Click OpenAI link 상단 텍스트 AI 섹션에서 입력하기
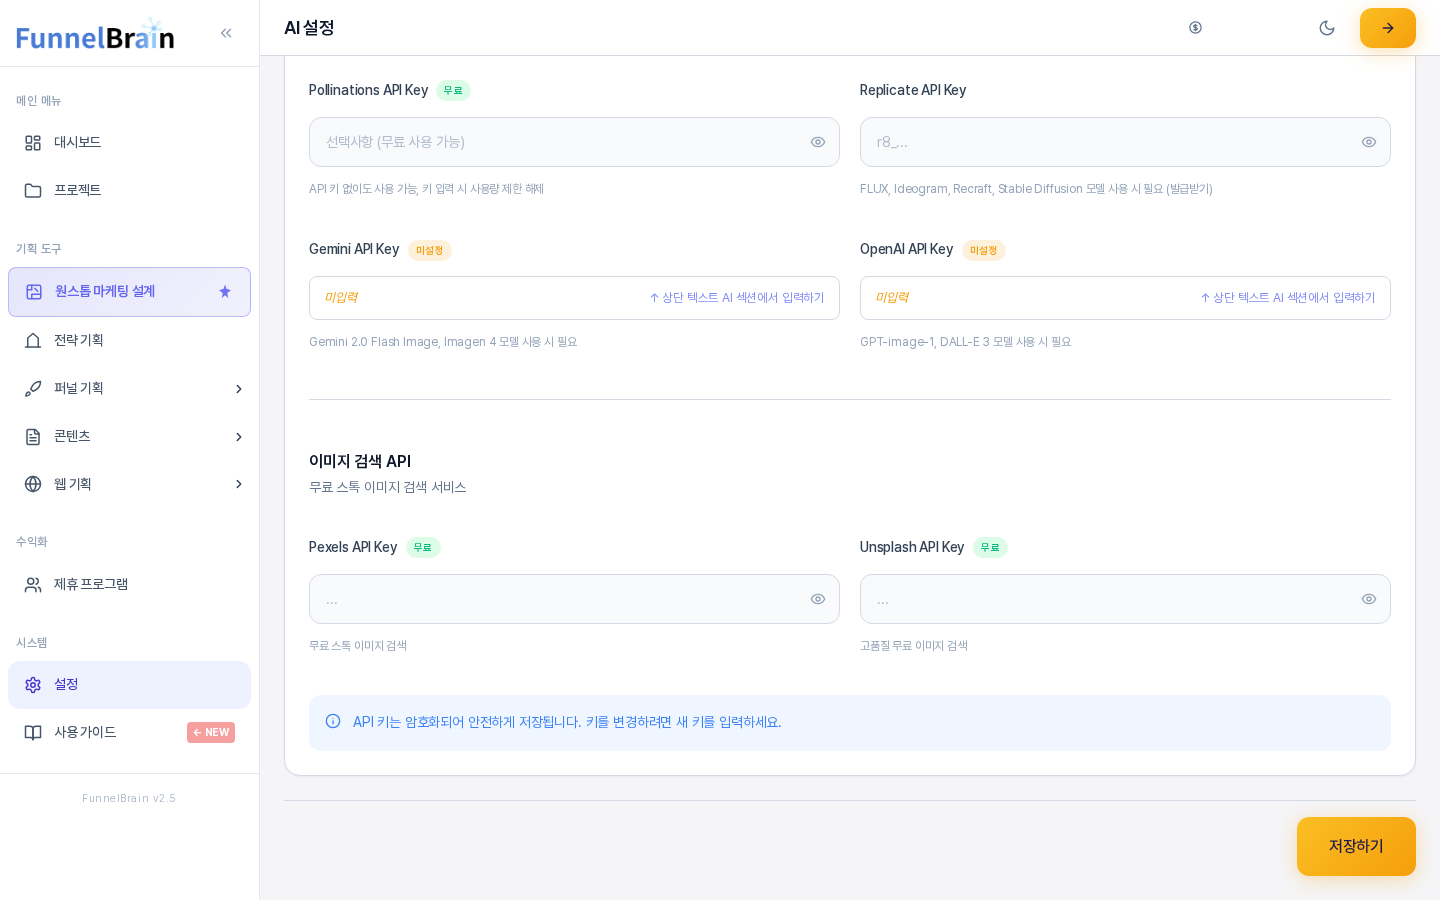The width and height of the screenshot is (1440, 900). pos(1288,298)
